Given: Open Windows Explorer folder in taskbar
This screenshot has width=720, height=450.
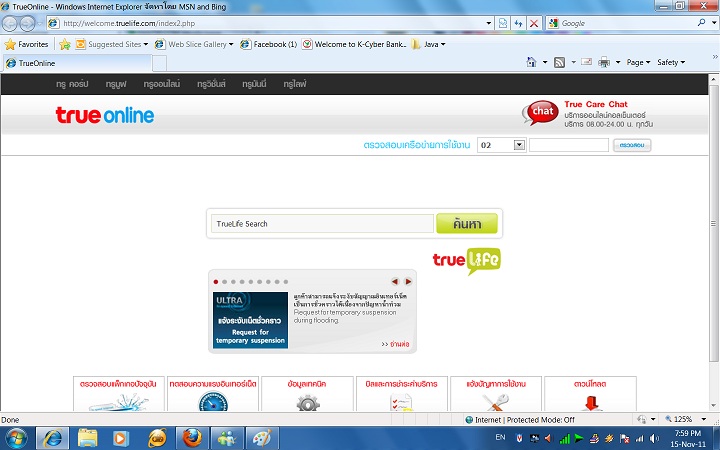Looking at the screenshot, I should click(87, 438).
